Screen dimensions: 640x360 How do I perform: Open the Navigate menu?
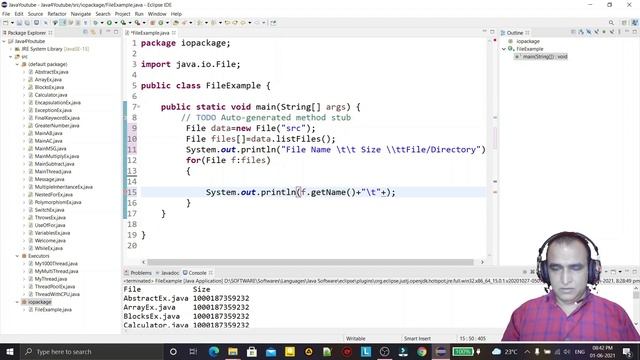tap(81, 14)
